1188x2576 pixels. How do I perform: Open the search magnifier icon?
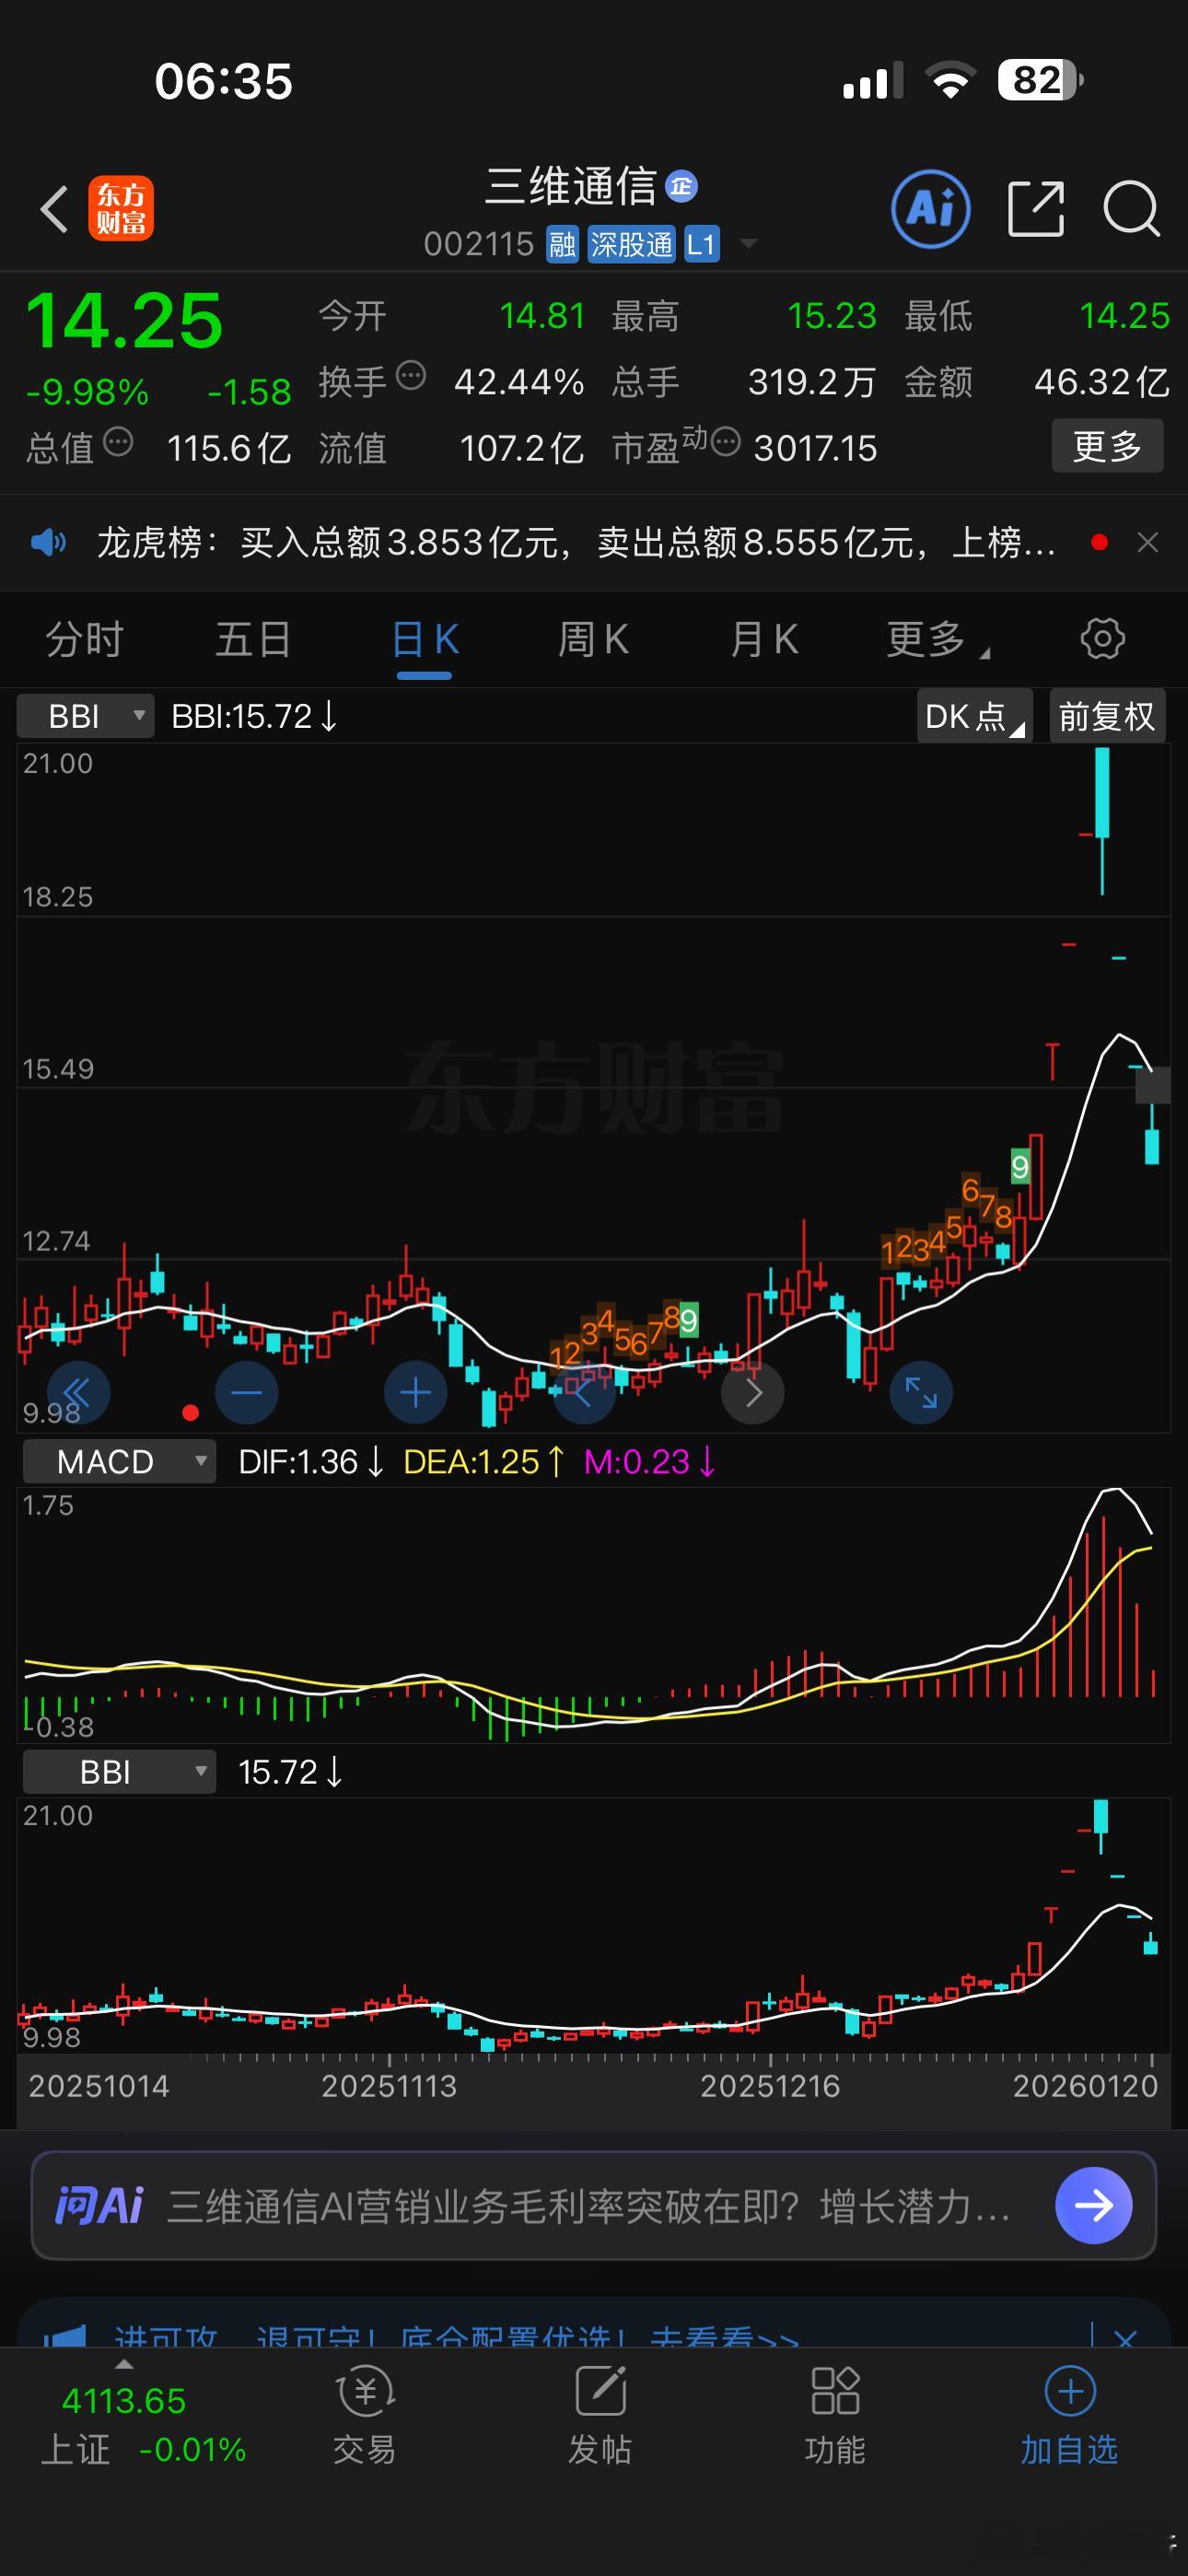[x=1131, y=209]
